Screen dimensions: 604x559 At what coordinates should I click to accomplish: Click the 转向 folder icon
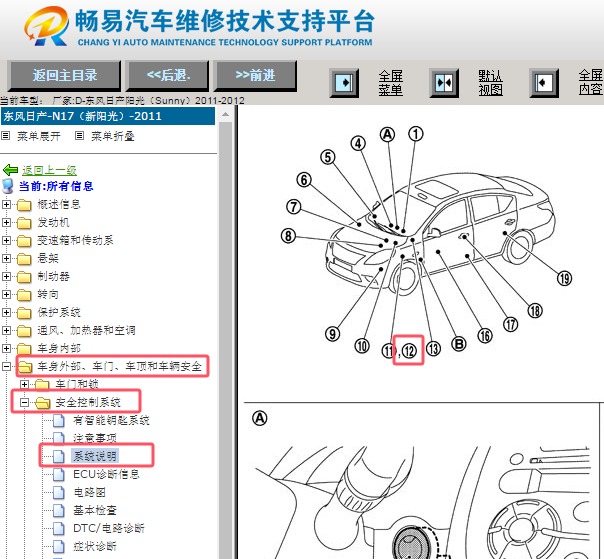(24, 295)
